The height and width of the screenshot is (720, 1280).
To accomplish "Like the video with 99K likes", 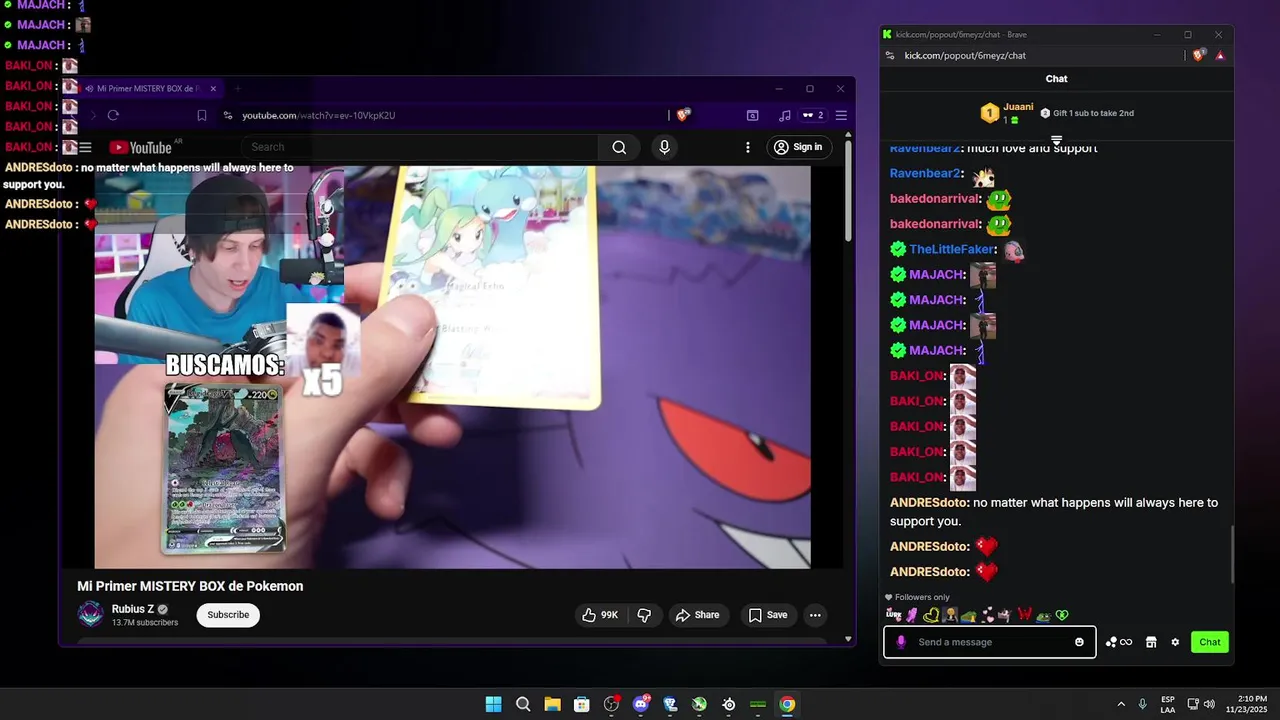I will tap(600, 615).
